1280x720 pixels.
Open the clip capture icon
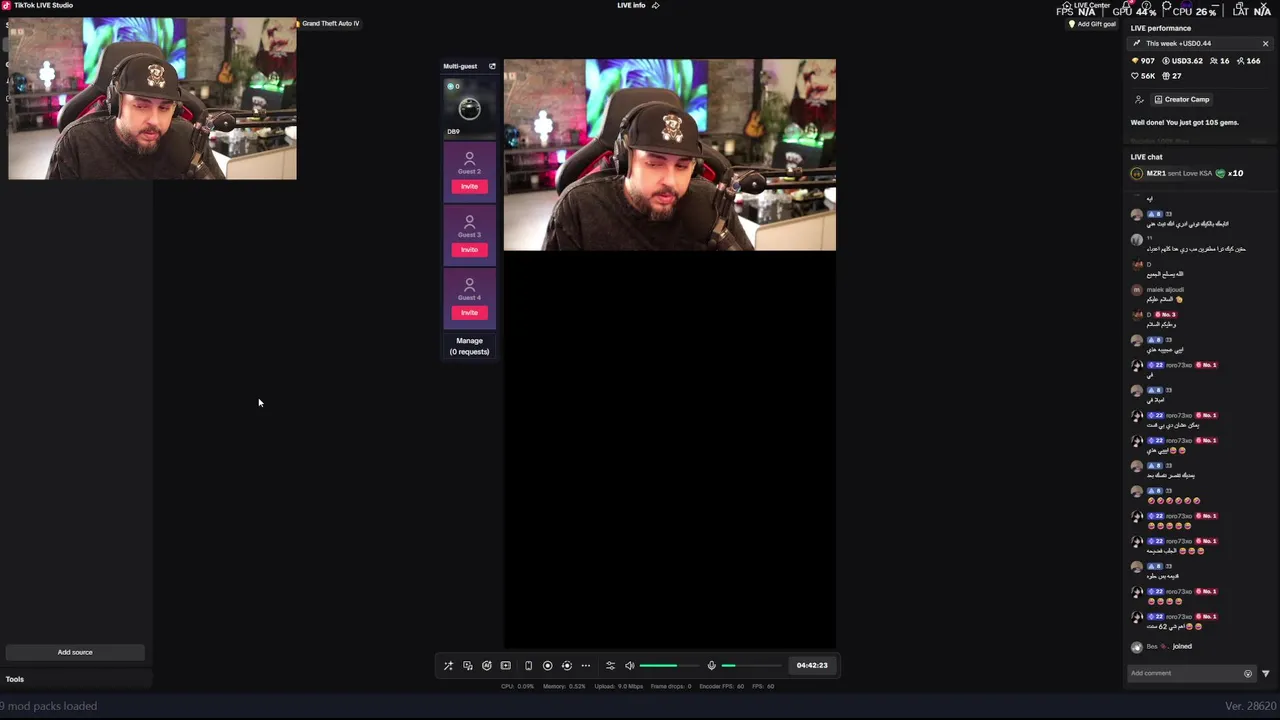566,666
